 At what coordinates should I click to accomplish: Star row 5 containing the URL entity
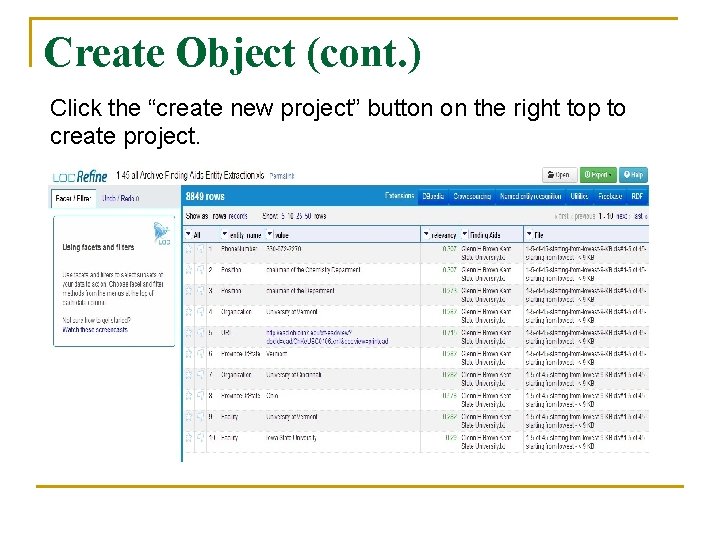click(x=188, y=333)
